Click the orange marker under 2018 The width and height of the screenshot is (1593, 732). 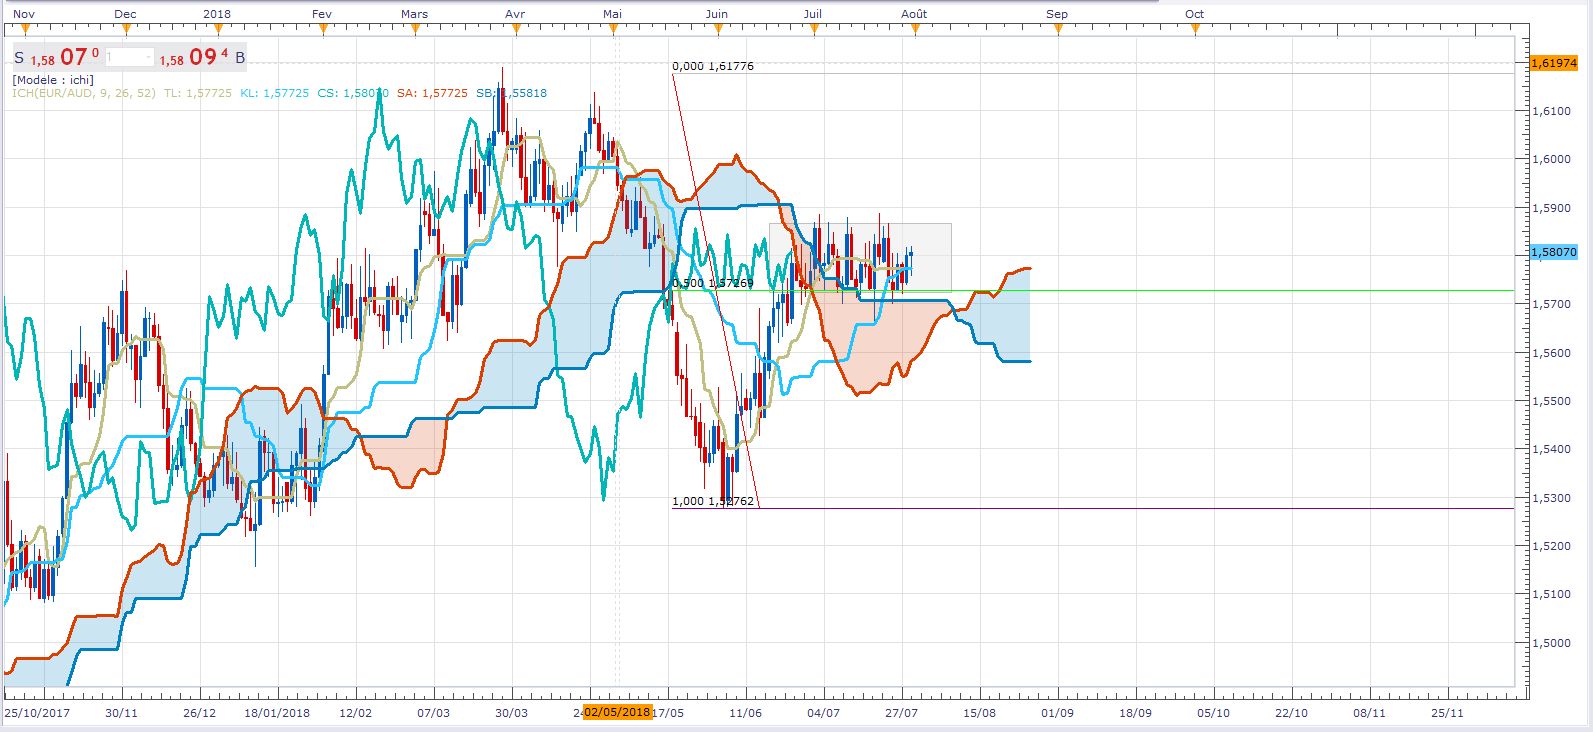tap(218, 29)
